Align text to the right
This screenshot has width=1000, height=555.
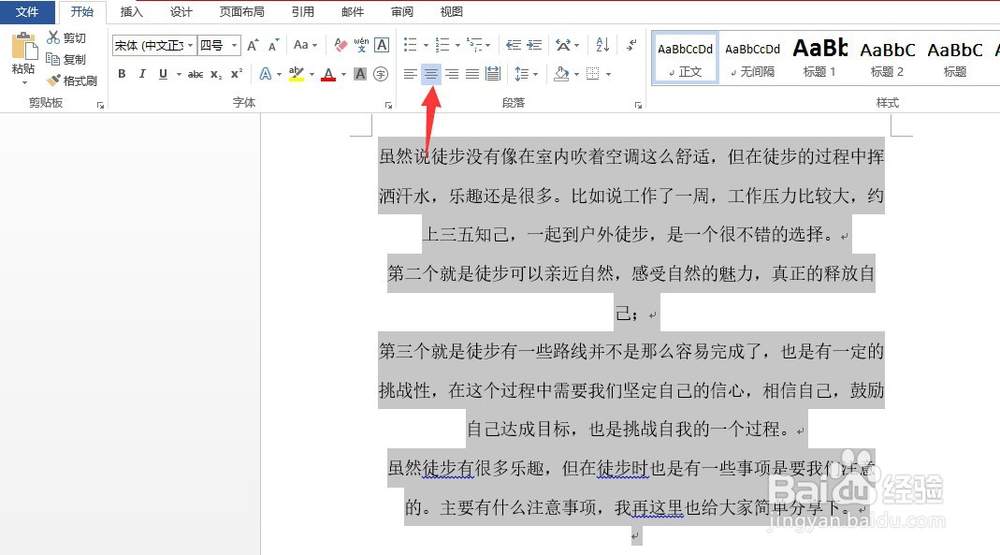tap(452, 75)
